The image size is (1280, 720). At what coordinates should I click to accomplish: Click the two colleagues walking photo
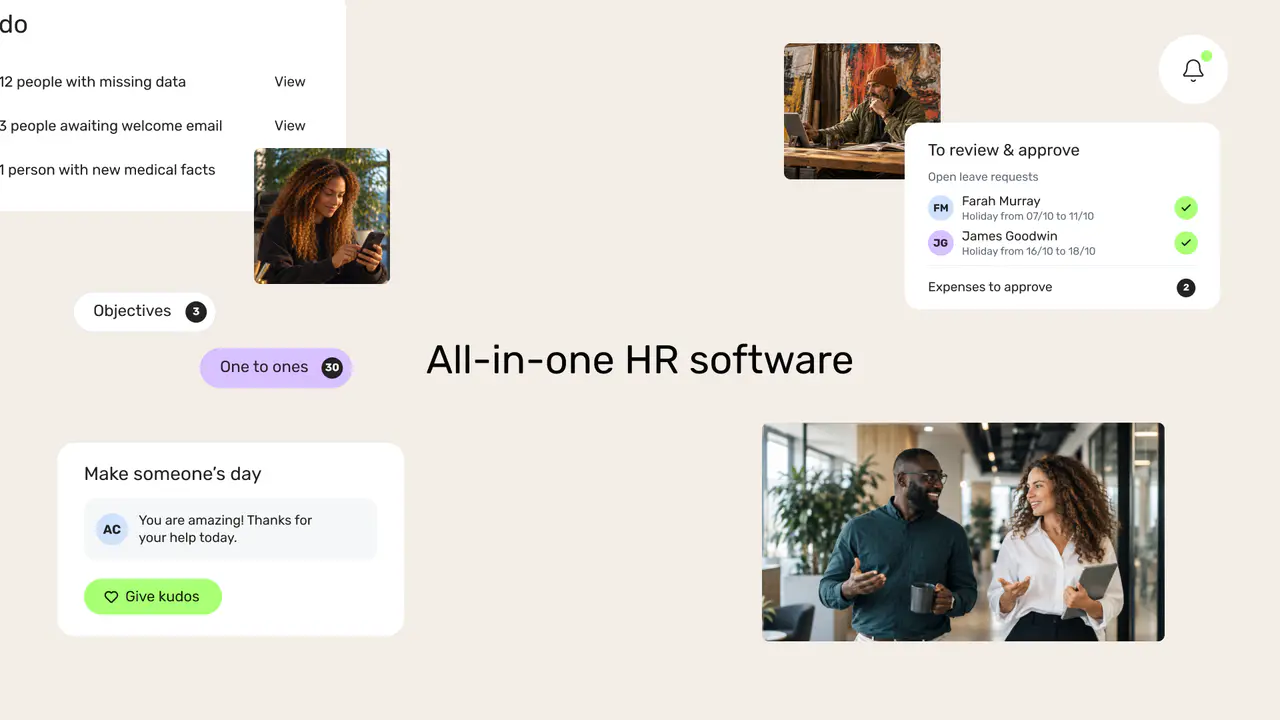click(x=963, y=532)
